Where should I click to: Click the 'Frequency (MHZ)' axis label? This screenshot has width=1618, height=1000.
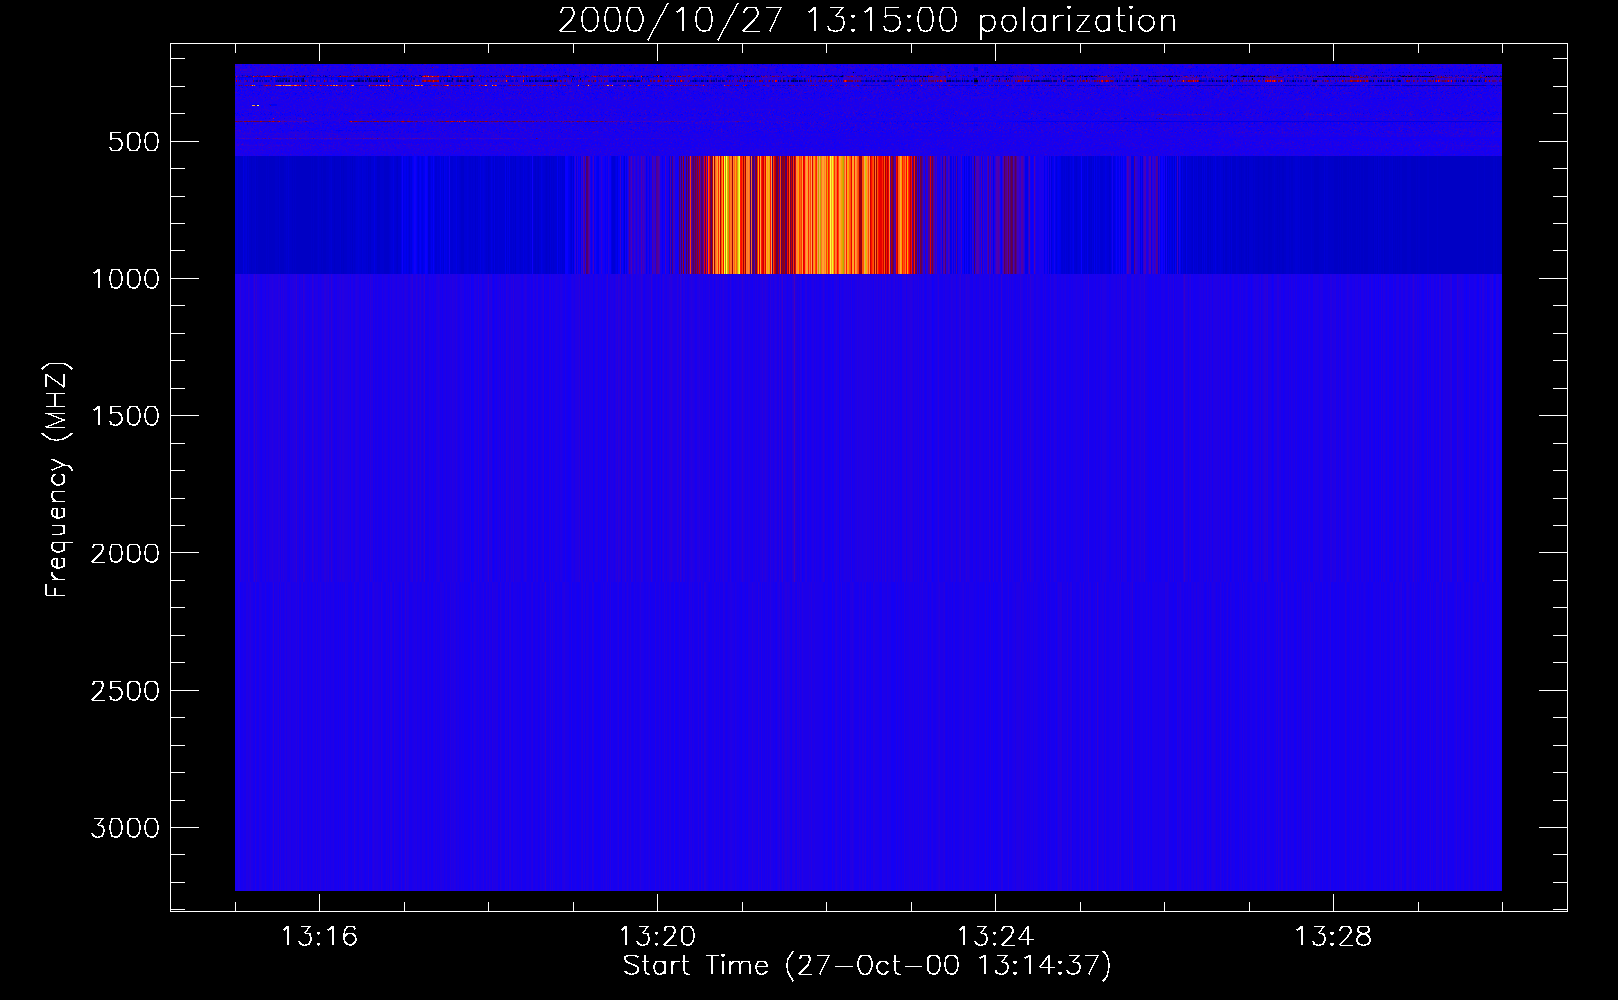point(58,479)
